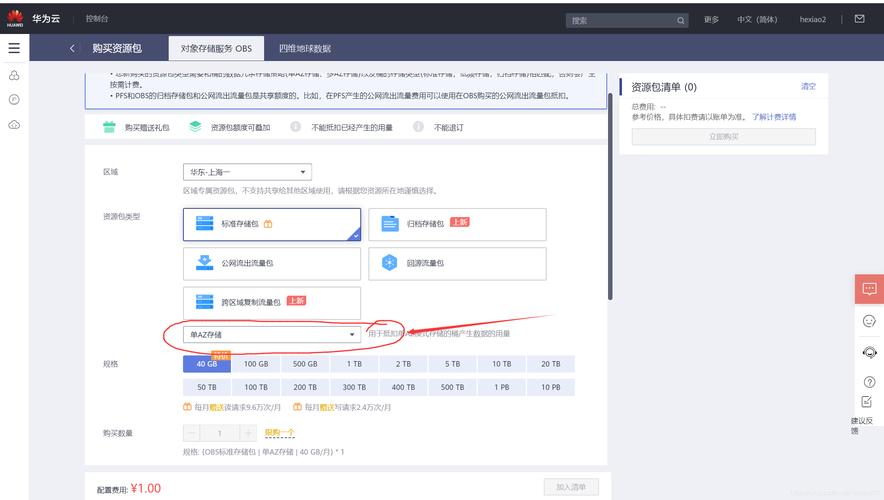Click the purchase quantity input field

click(x=220, y=433)
